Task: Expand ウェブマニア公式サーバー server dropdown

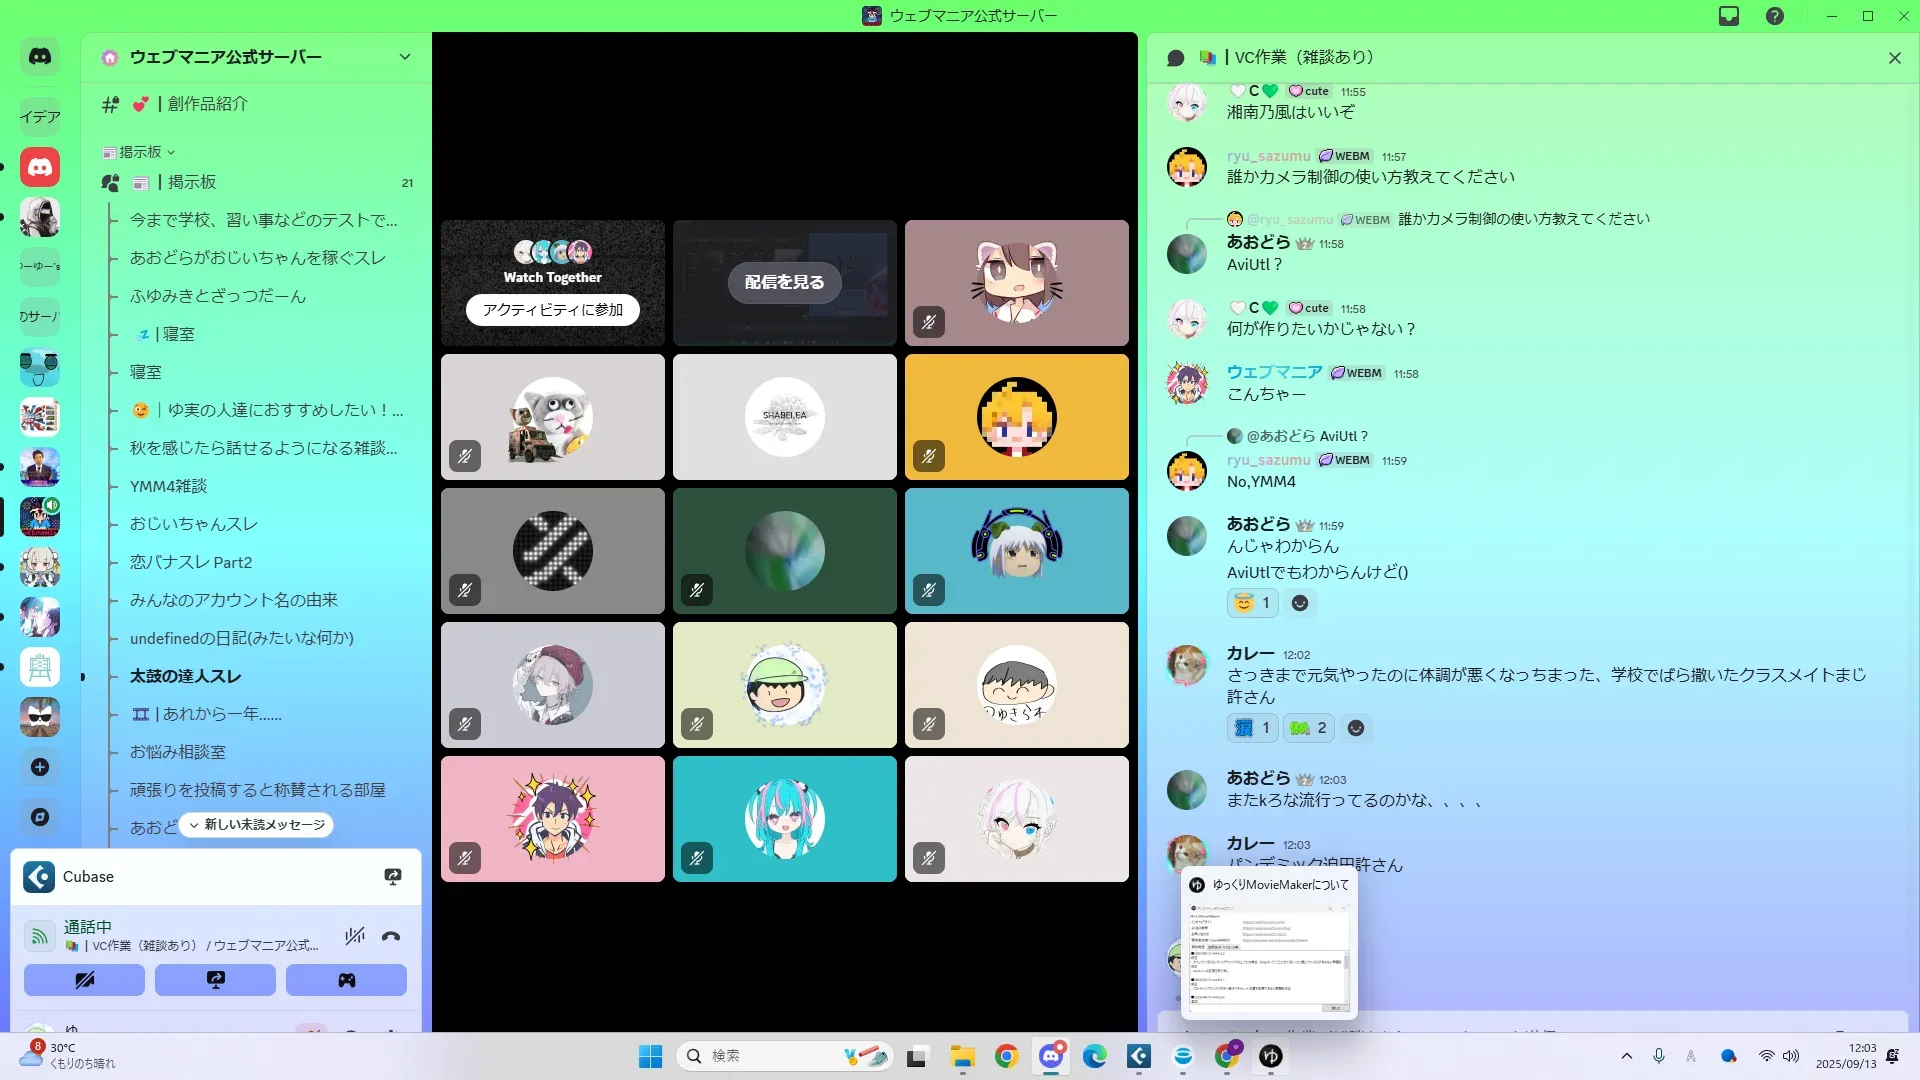Action: click(x=405, y=57)
